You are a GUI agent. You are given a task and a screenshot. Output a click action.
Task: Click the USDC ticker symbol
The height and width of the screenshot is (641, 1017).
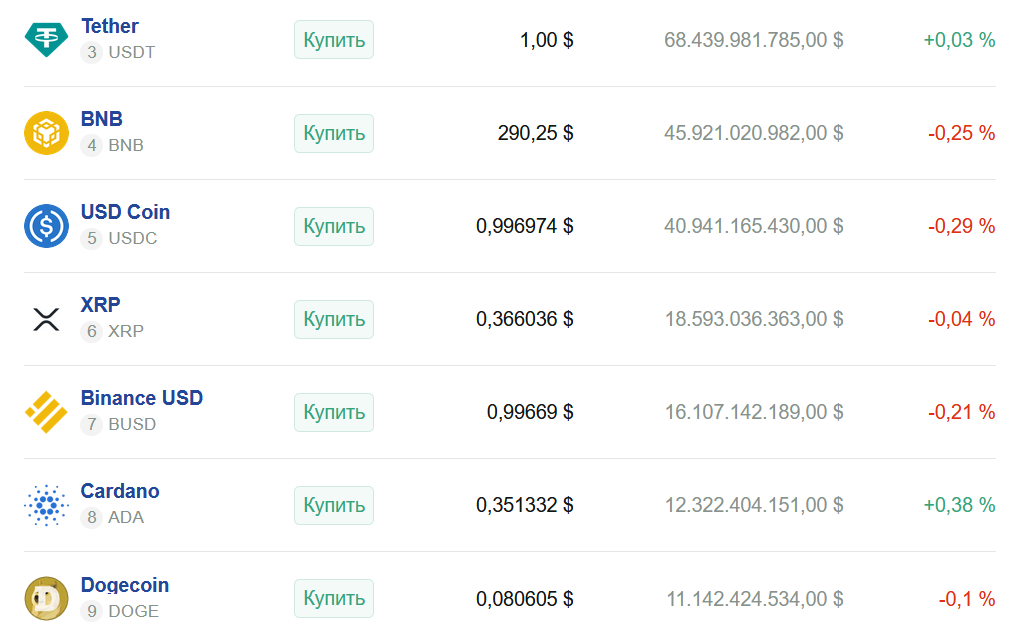coord(132,238)
